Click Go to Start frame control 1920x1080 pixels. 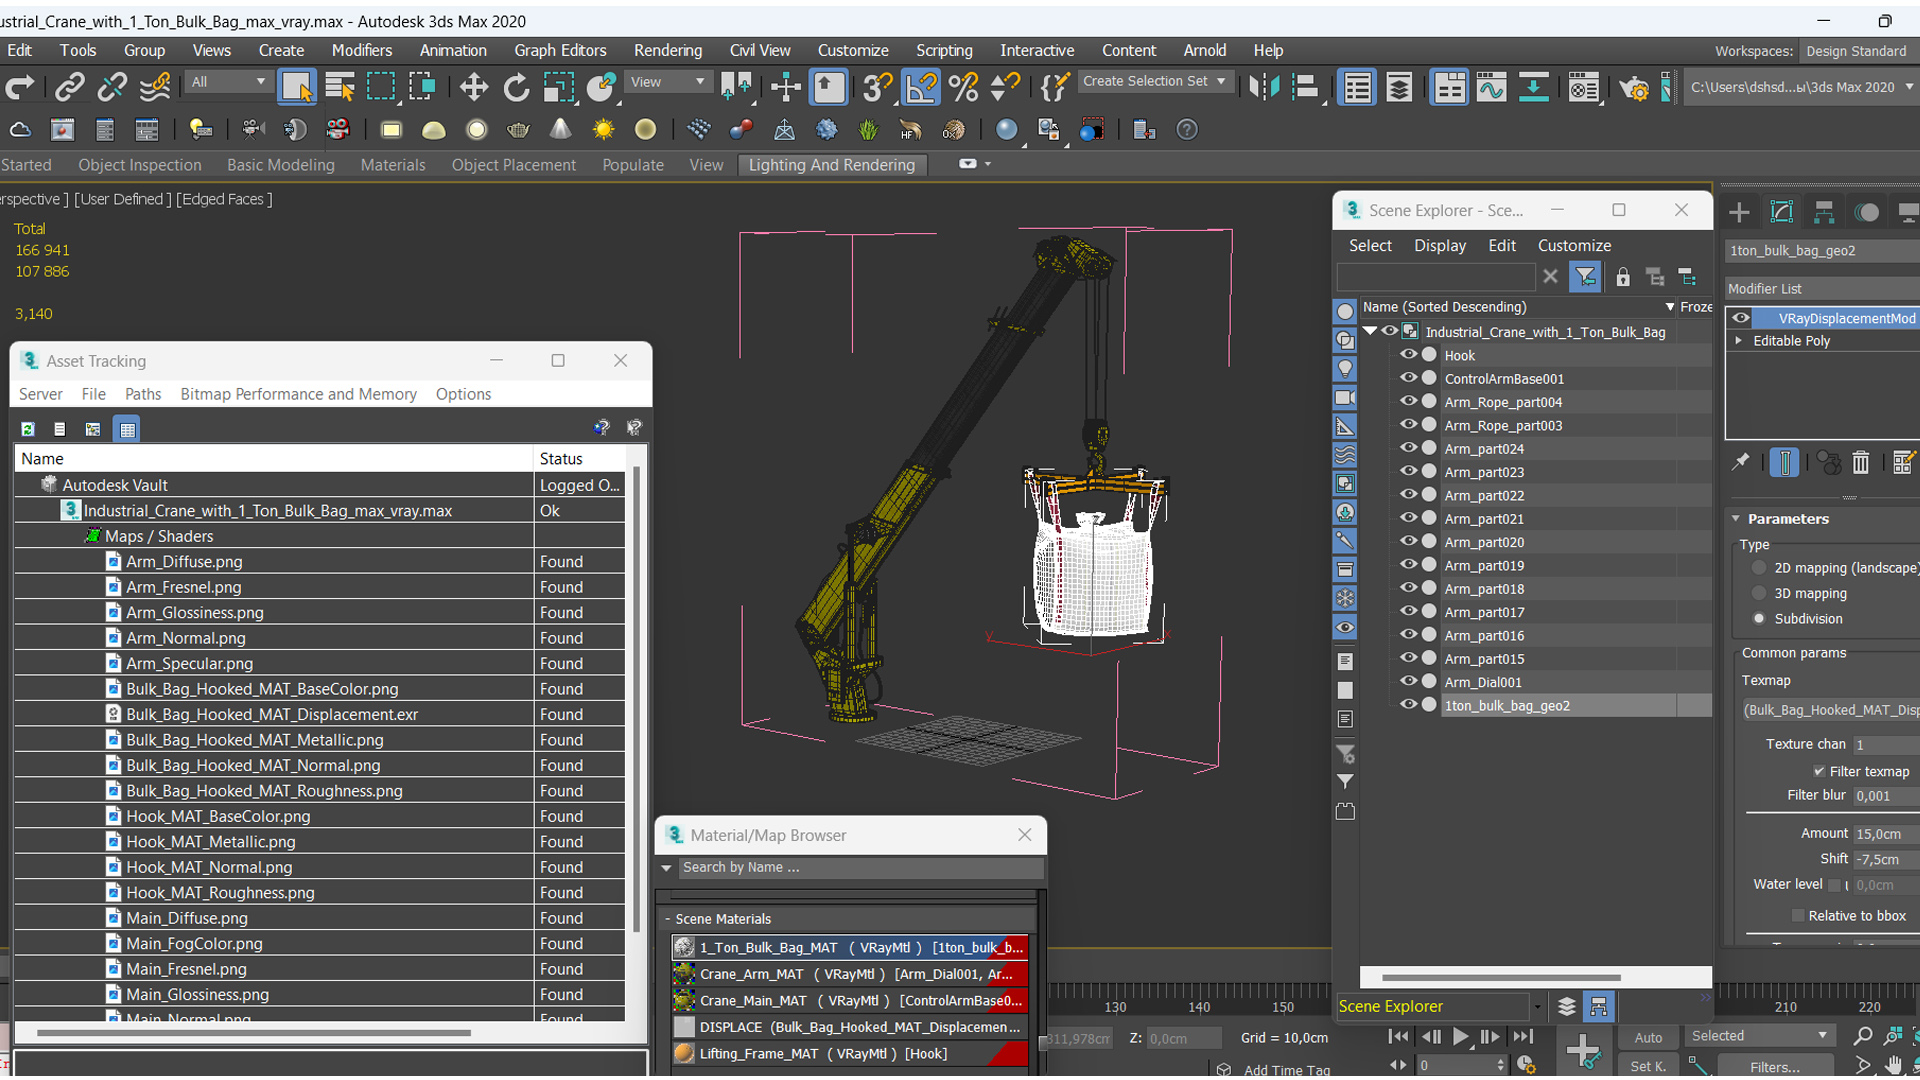tap(1399, 1037)
